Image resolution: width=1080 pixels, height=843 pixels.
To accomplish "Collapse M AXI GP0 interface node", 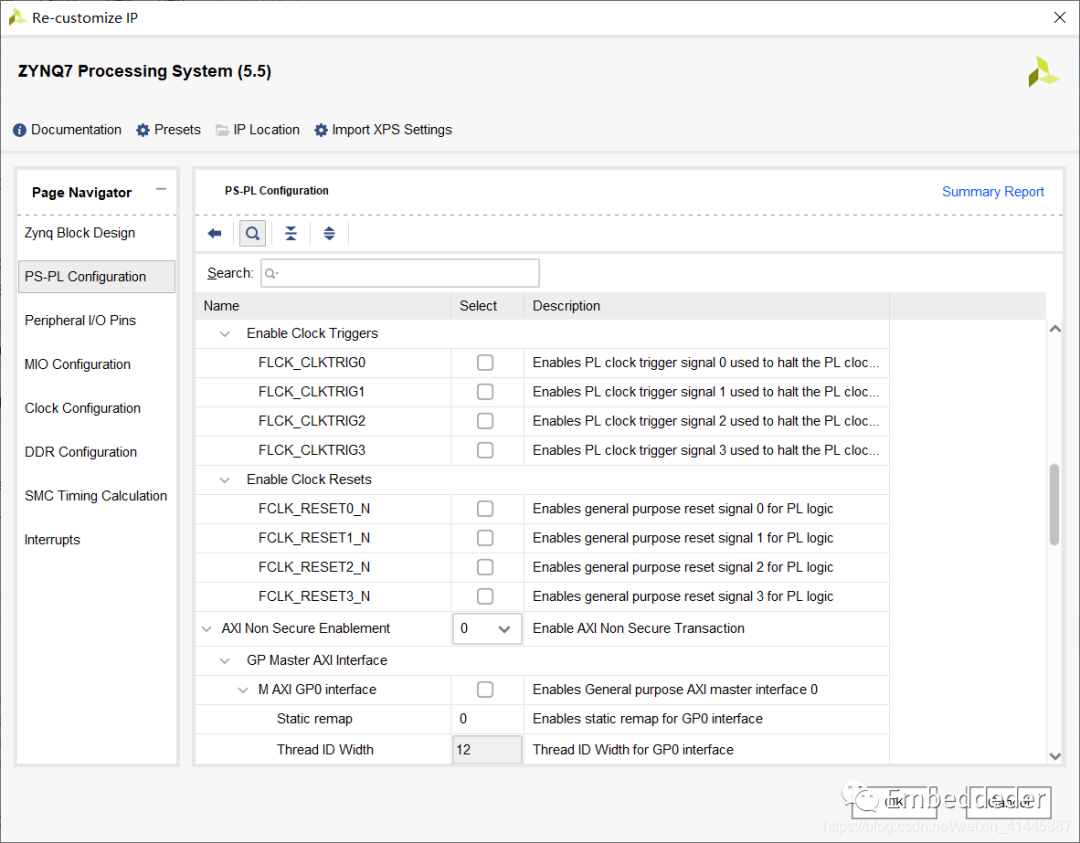I will point(242,690).
